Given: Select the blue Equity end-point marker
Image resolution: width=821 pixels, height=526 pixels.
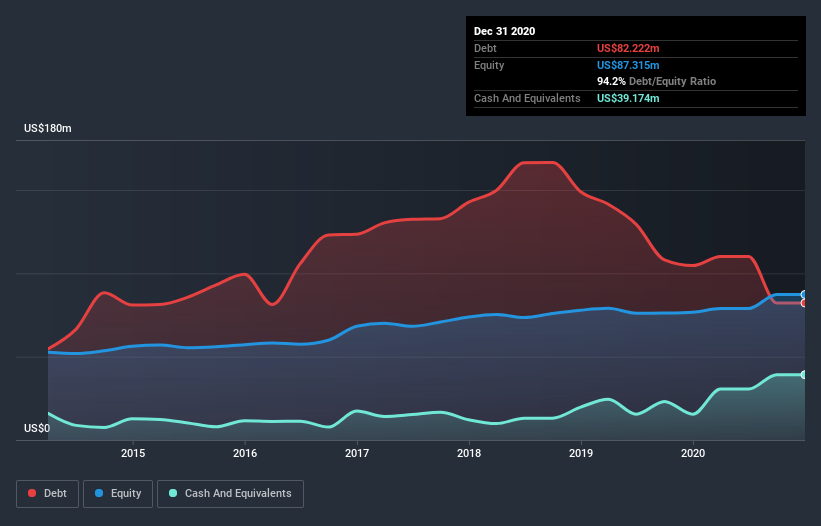Looking at the screenshot, I should click(804, 294).
